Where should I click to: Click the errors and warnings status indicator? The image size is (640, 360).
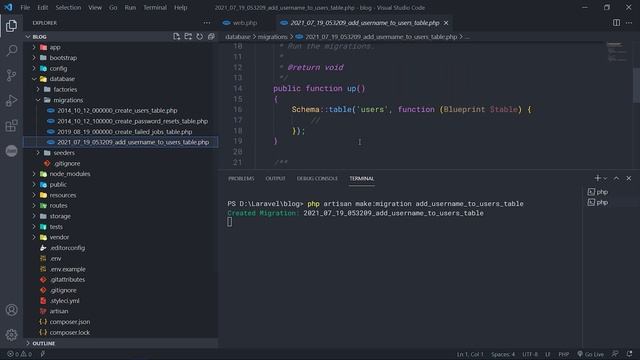pos(19,354)
